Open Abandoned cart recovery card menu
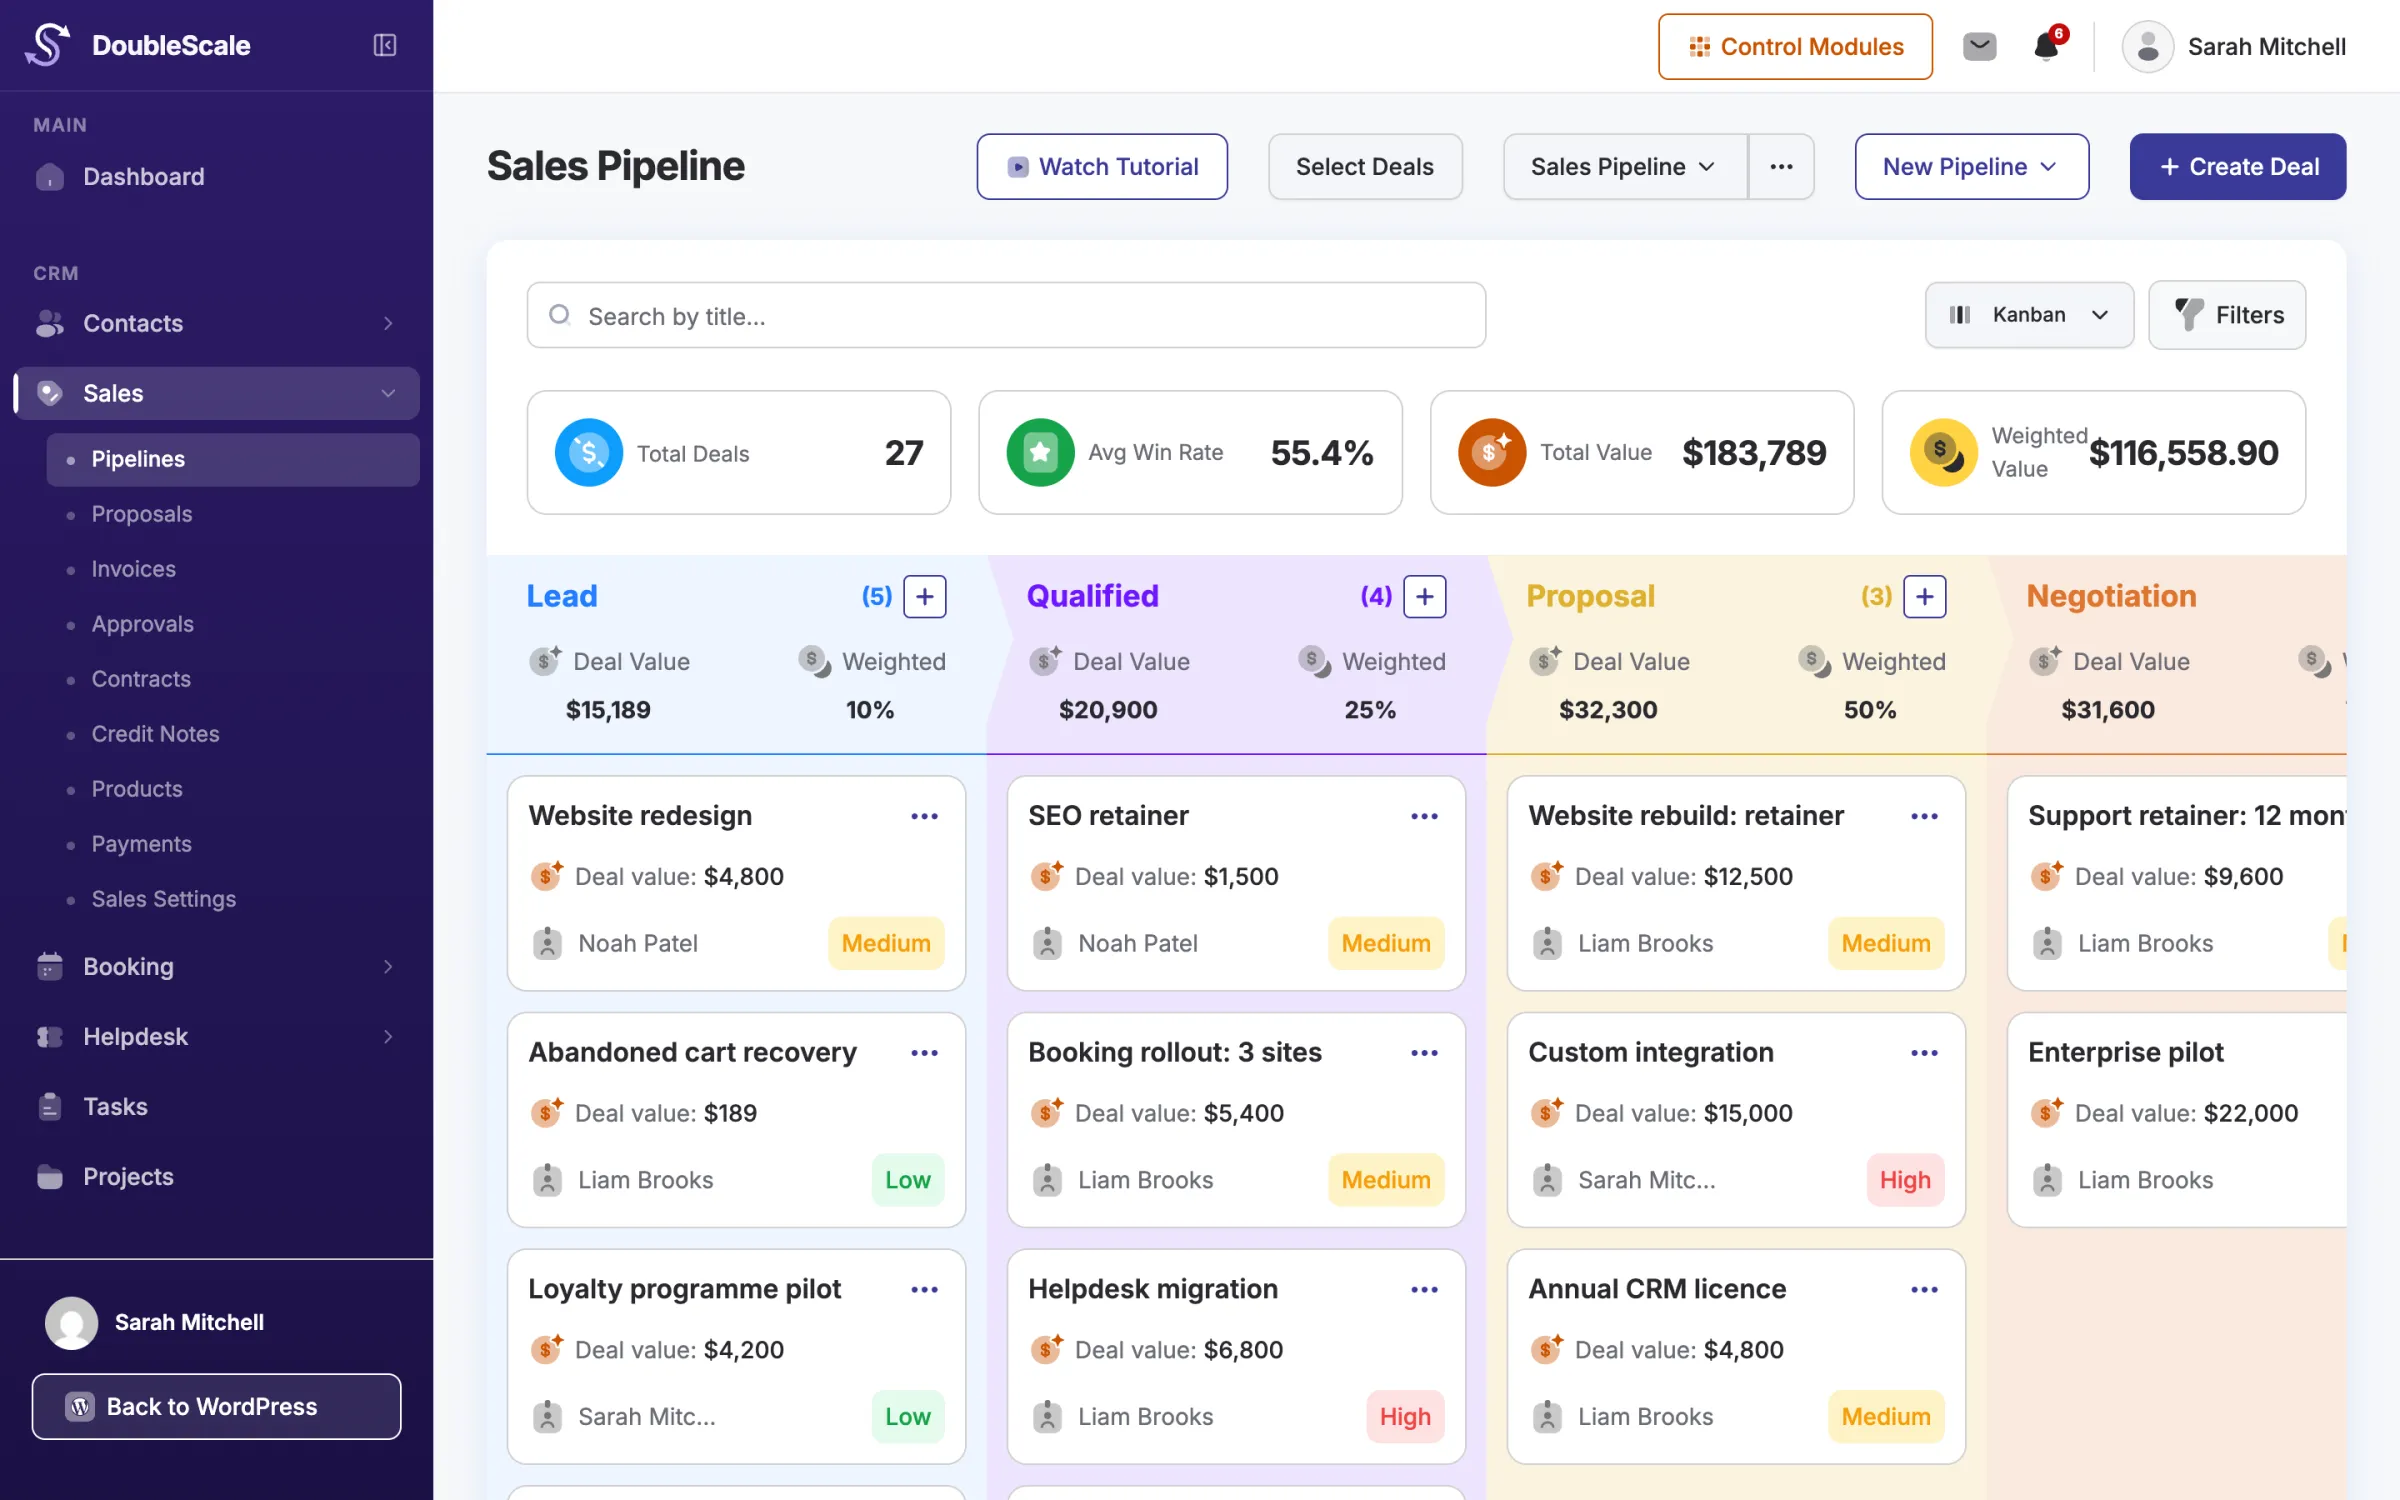Screen dimensions: 2400x1500 click(925, 1053)
